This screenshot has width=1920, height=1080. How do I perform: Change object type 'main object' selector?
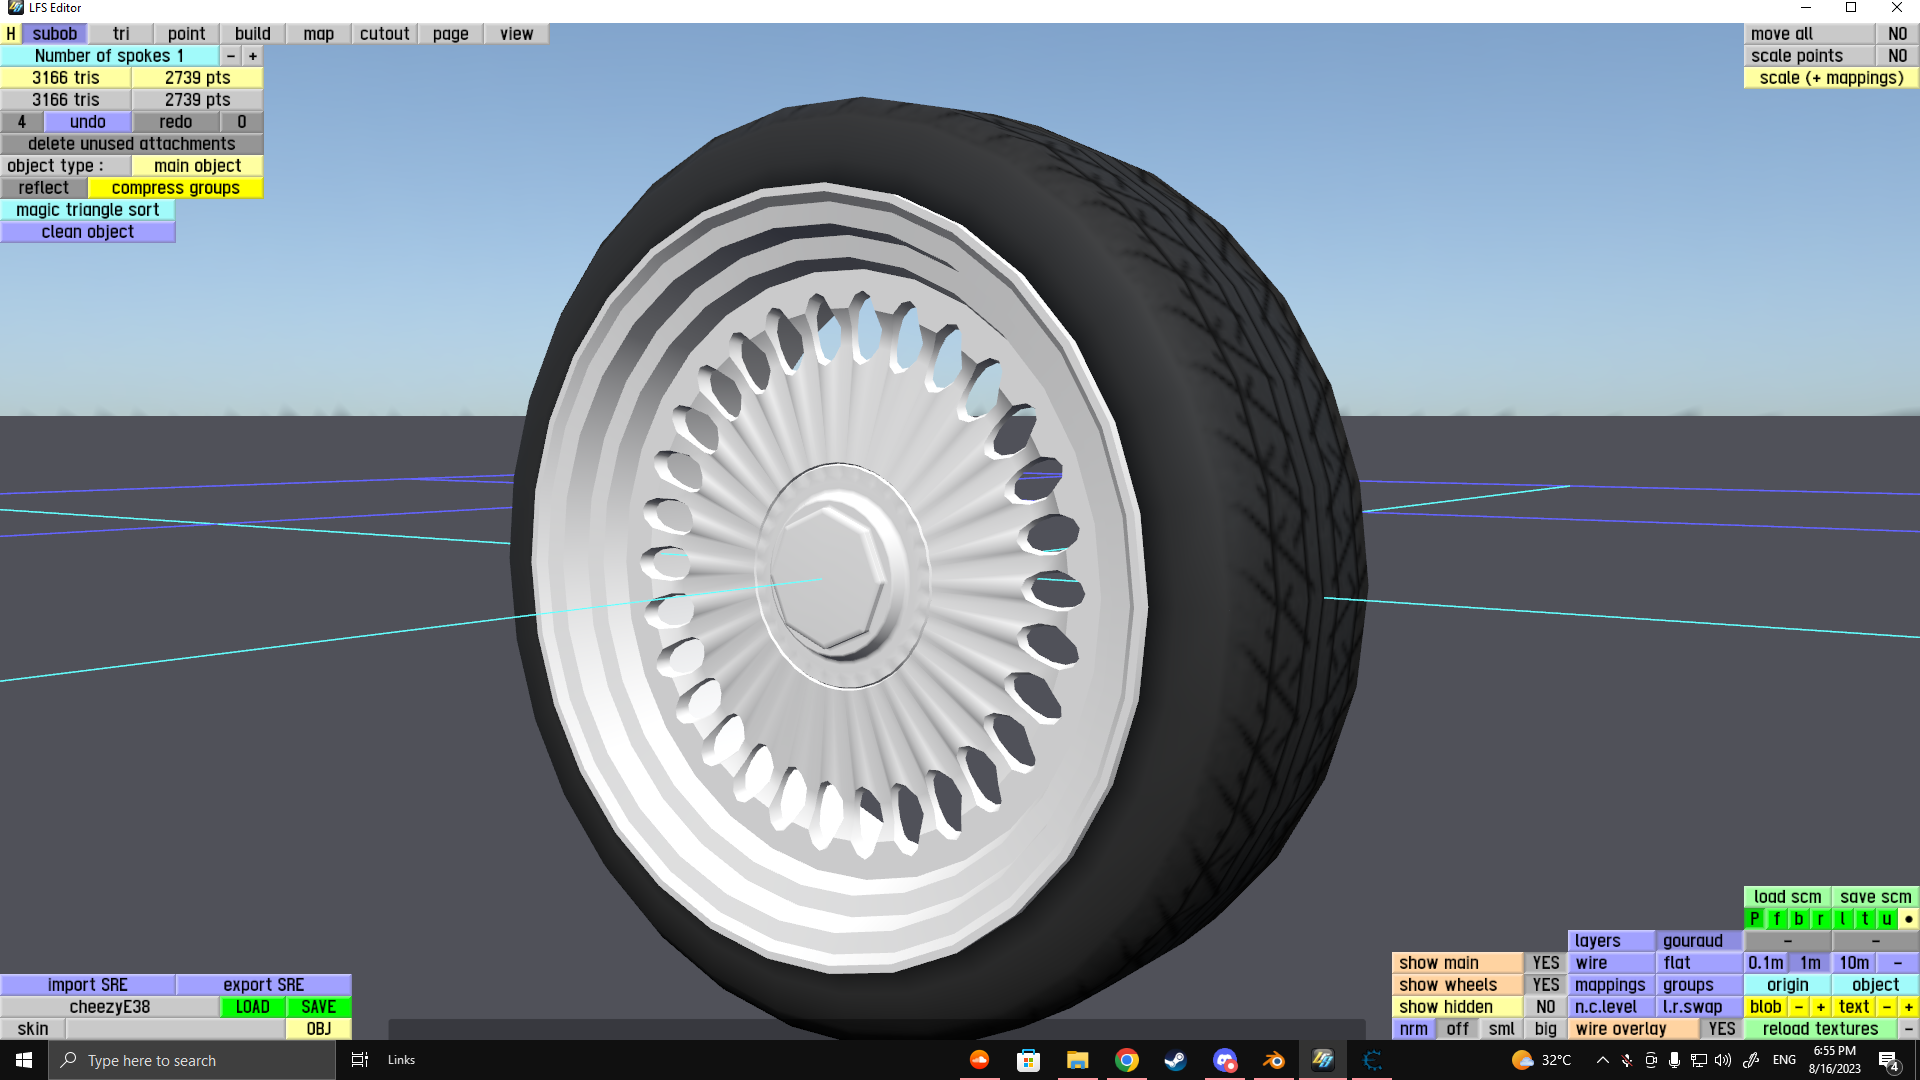tap(197, 166)
